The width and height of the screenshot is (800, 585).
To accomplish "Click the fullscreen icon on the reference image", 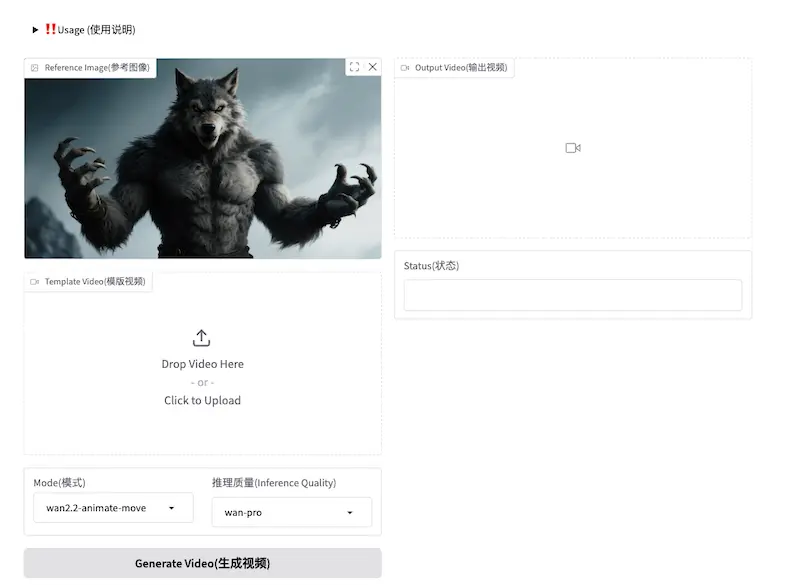I will coord(353,66).
